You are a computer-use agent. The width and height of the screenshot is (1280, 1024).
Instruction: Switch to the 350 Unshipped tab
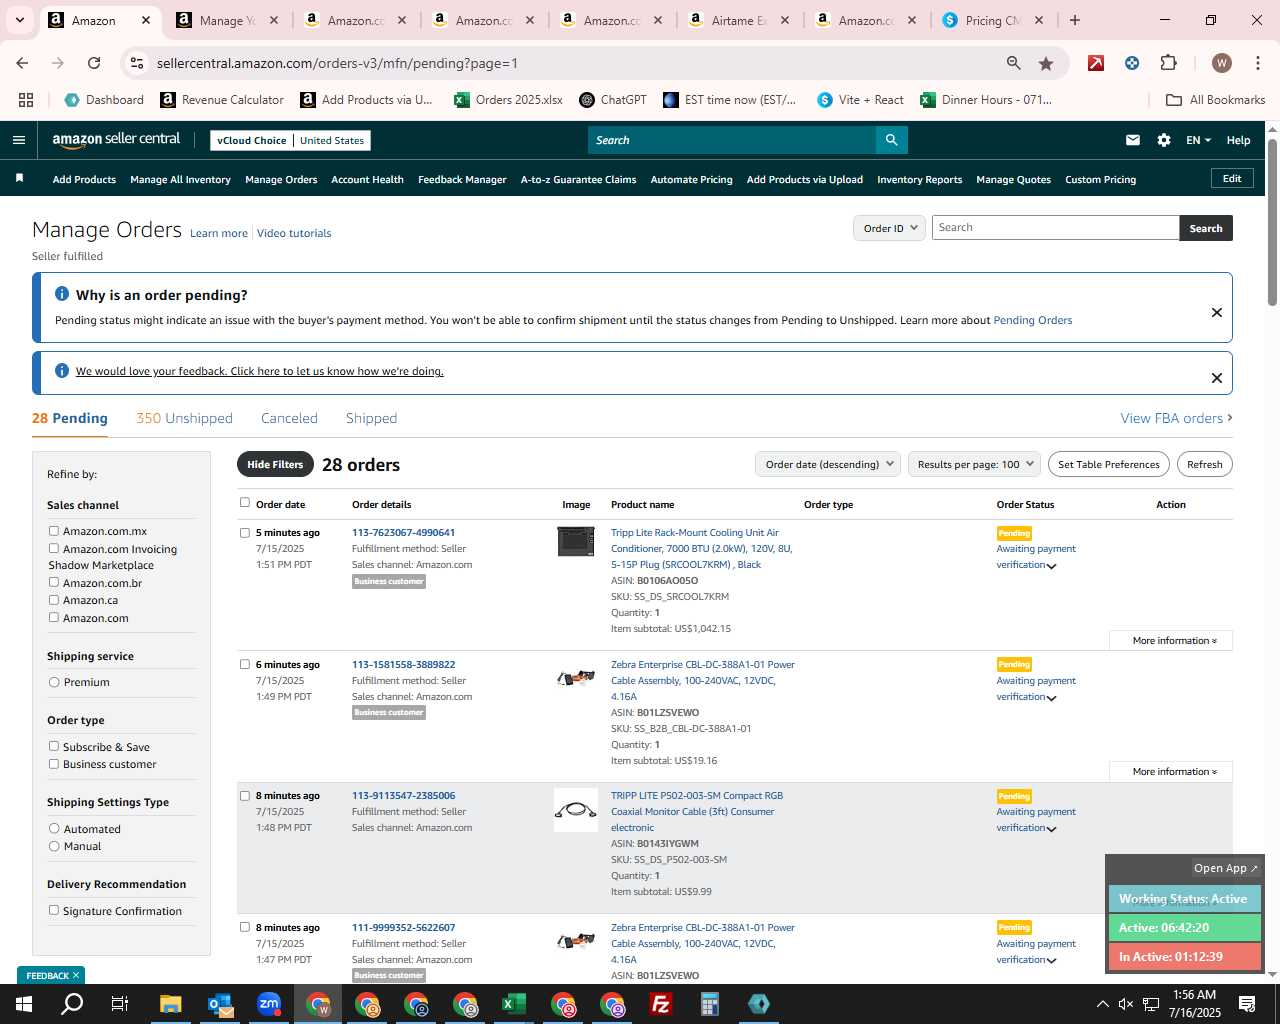(x=184, y=418)
